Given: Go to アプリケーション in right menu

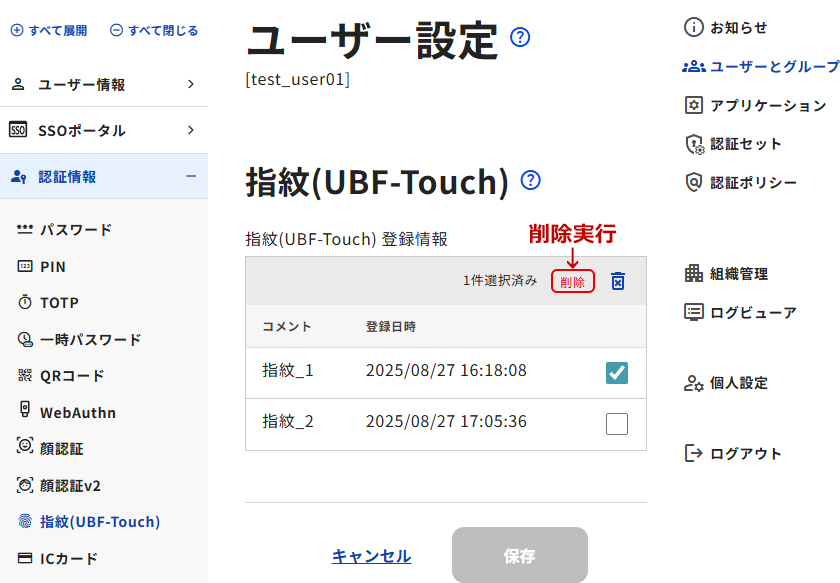Looking at the screenshot, I should [766, 105].
